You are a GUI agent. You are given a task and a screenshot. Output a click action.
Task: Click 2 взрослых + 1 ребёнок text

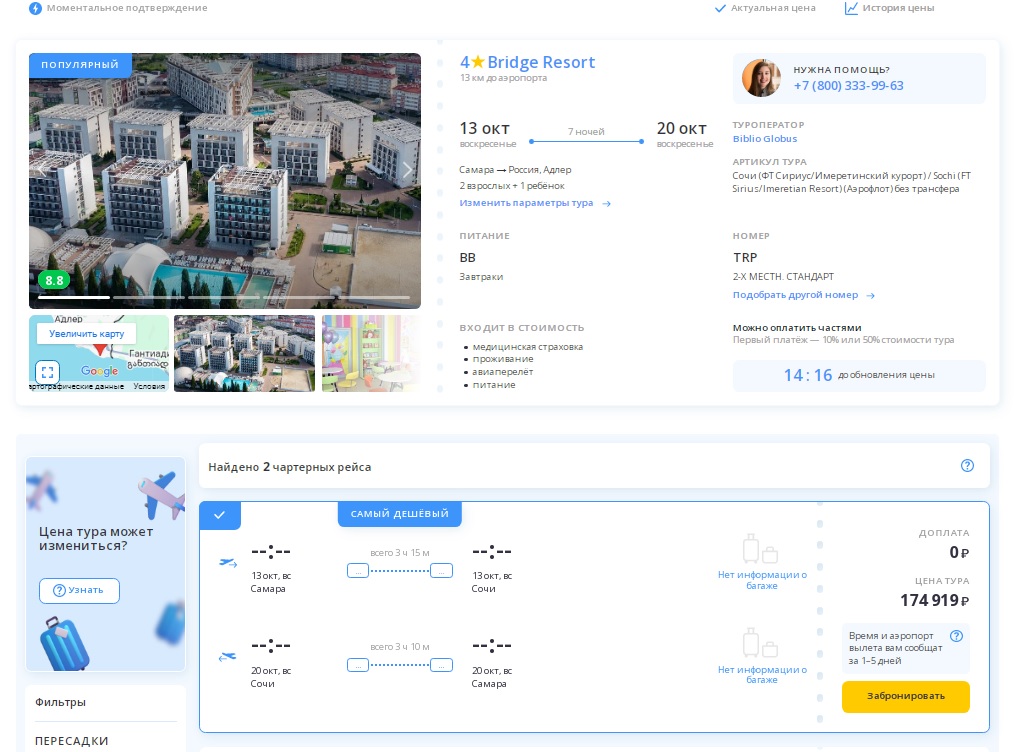pyautogui.click(x=512, y=186)
